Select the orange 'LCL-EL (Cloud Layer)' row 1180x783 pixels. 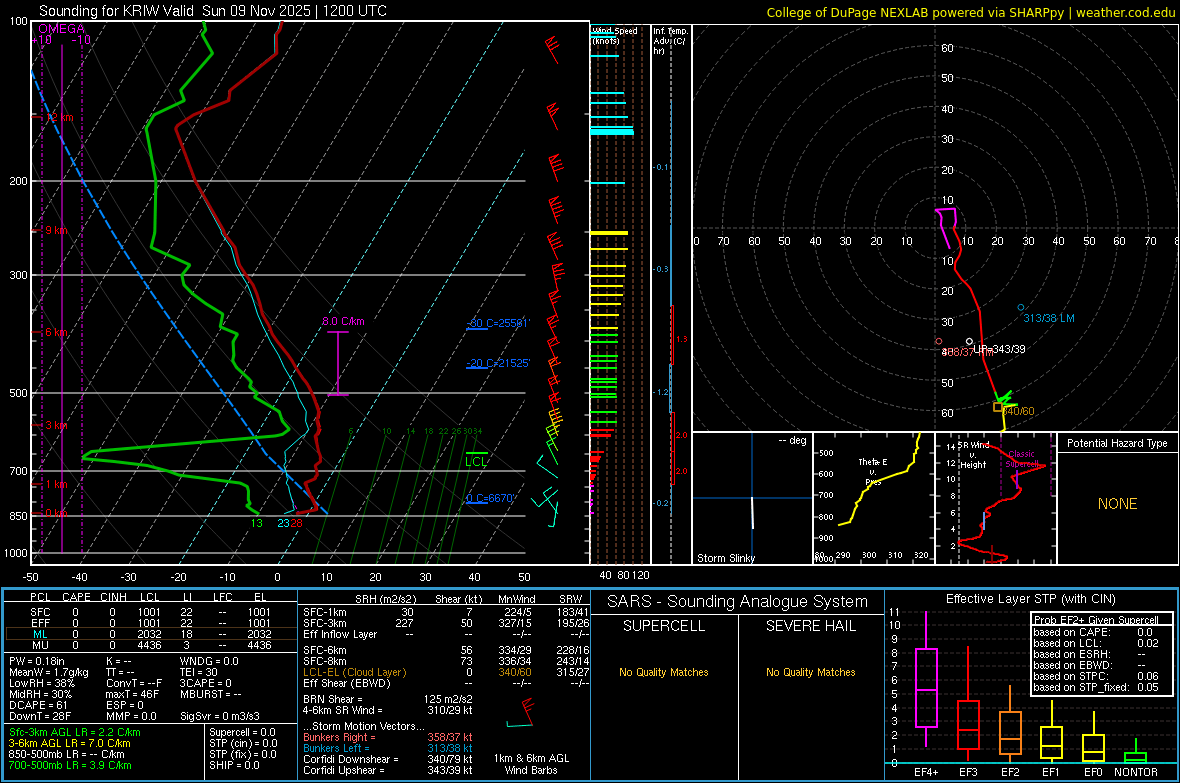(x=446, y=672)
